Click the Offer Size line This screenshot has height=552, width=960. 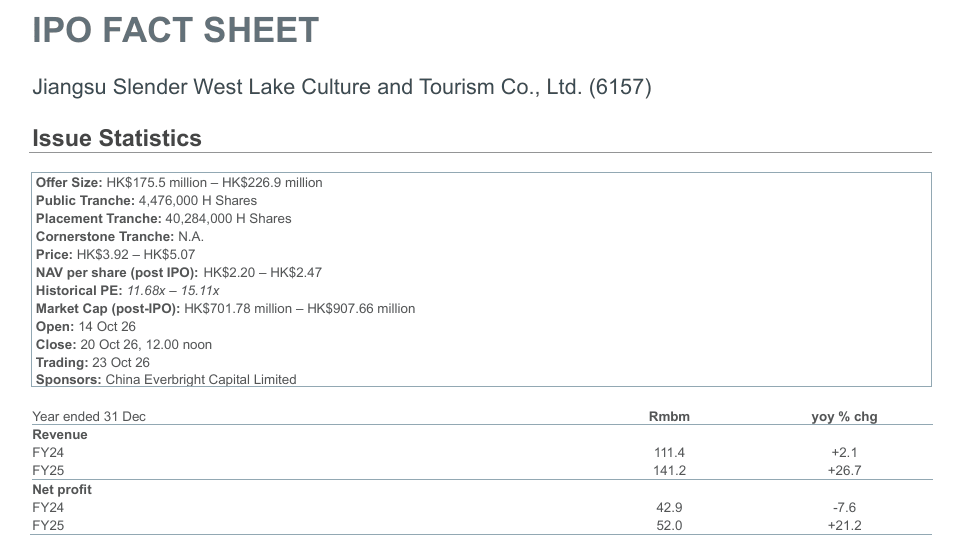tap(179, 182)
